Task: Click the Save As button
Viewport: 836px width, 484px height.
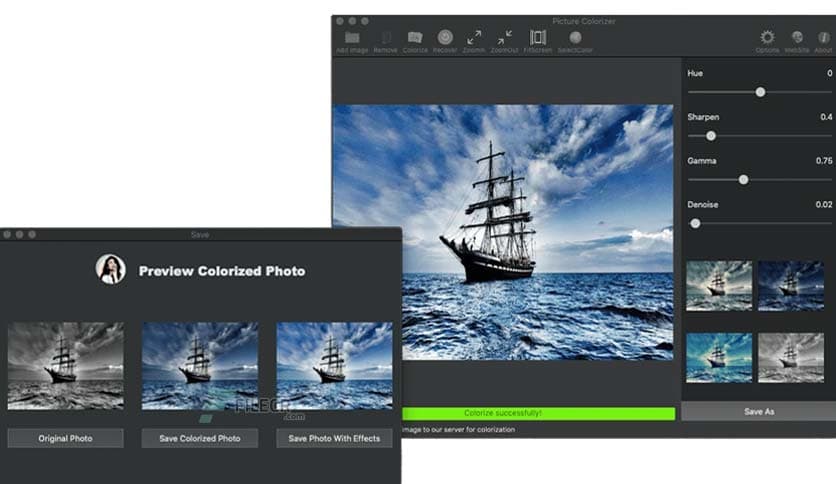Action: pos(759,412)
